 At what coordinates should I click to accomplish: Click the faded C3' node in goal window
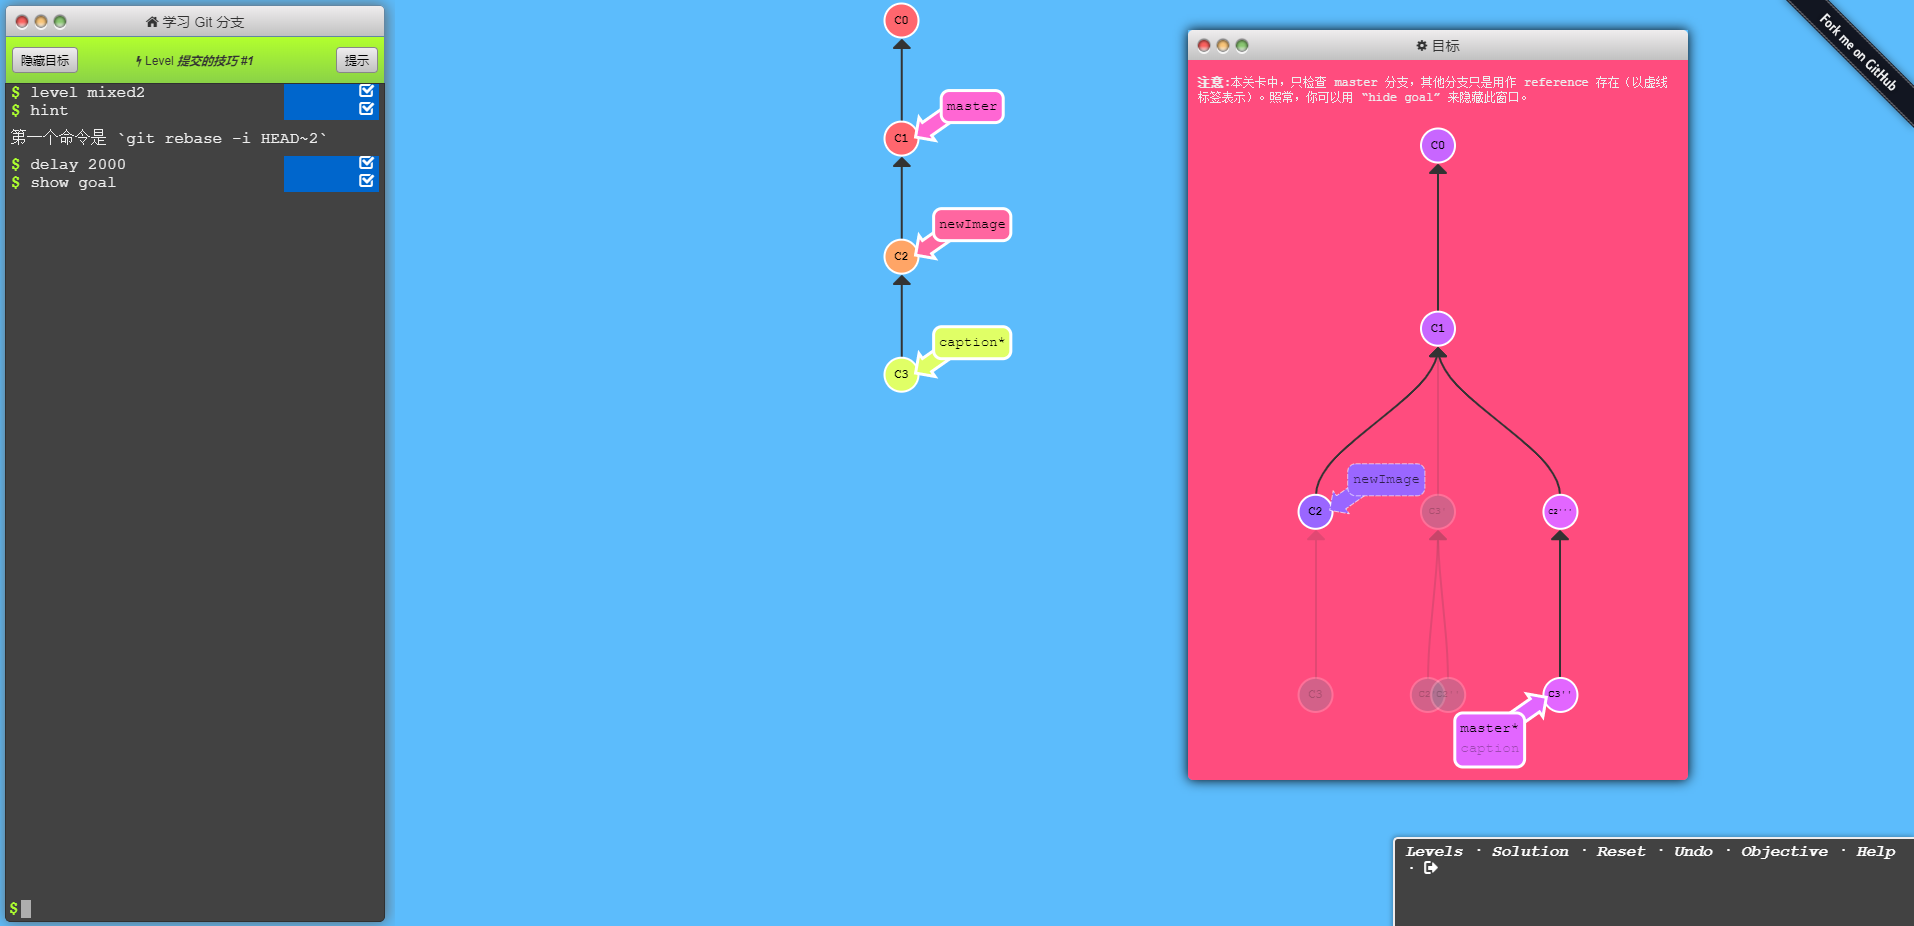1437,511
